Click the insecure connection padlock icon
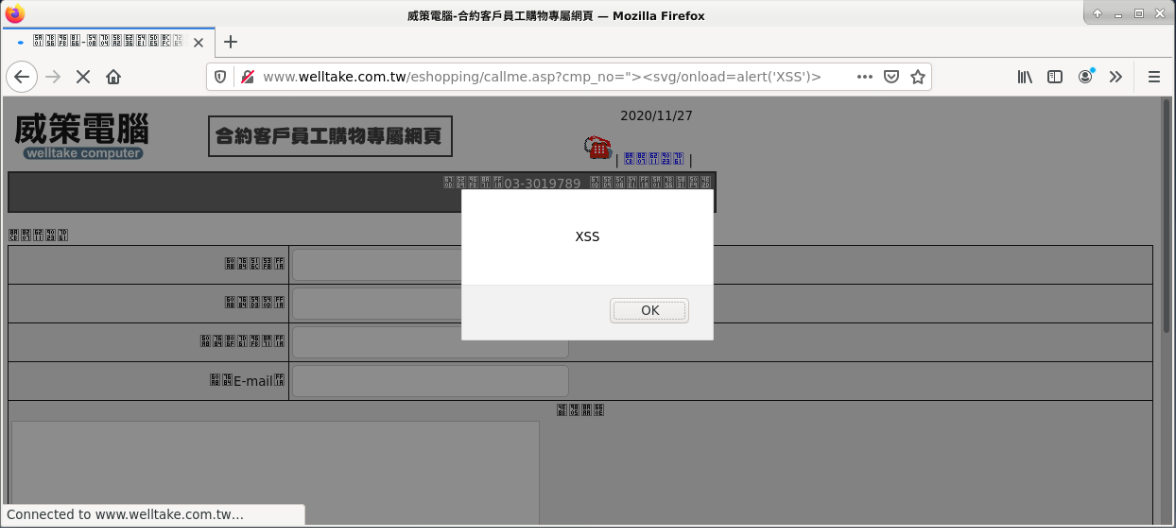The image size is (1176, 528). click(x=247, y=76)
